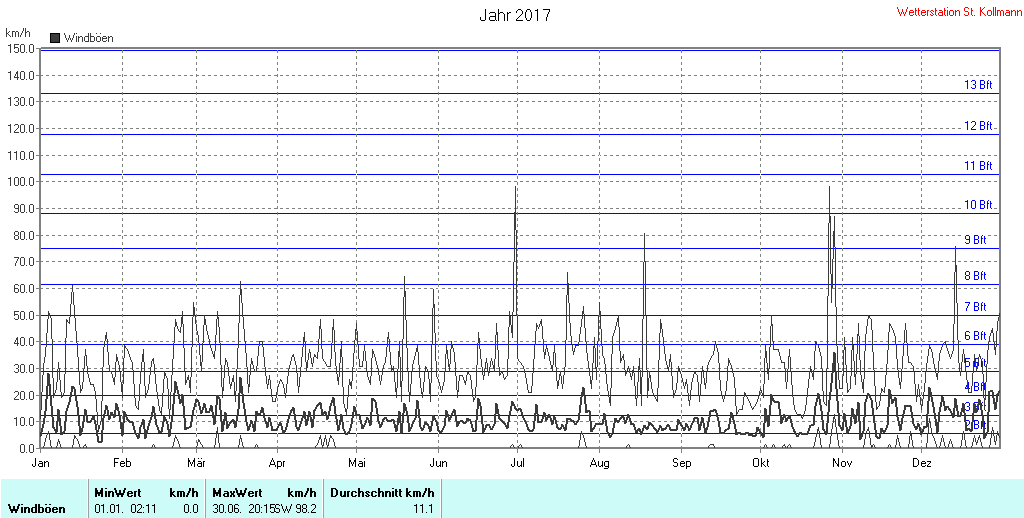
Task: Click the MinWert column header
Action: 118,493
